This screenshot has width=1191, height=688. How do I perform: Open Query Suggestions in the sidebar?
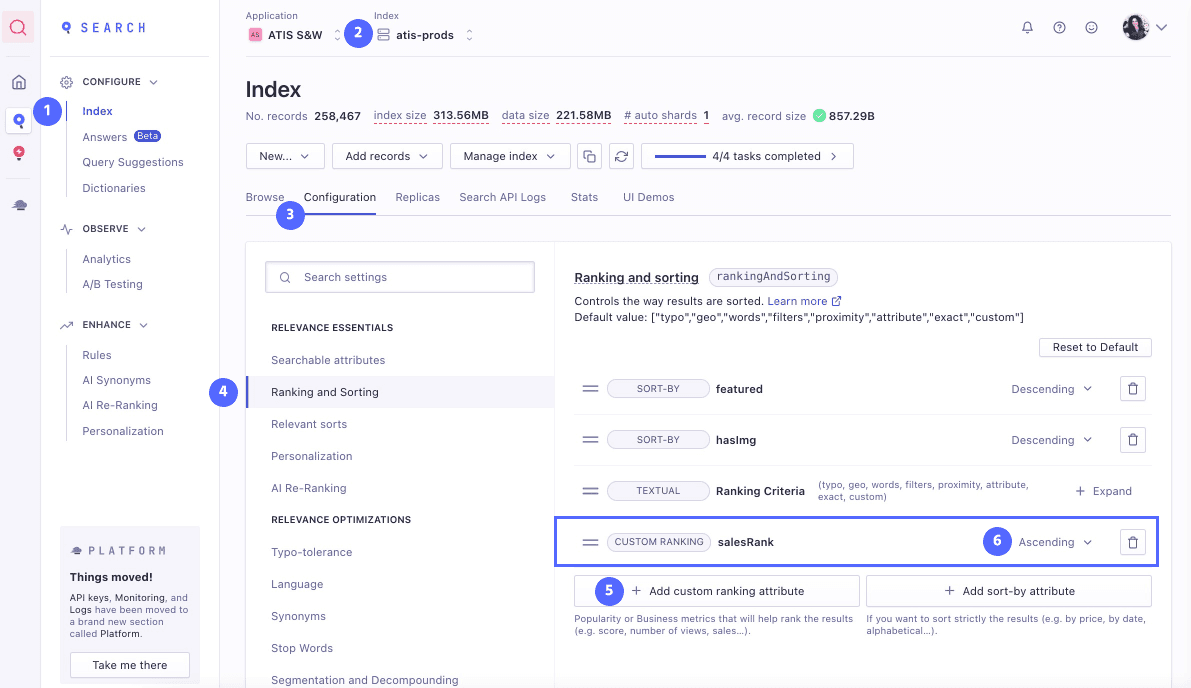pos(133,163)
